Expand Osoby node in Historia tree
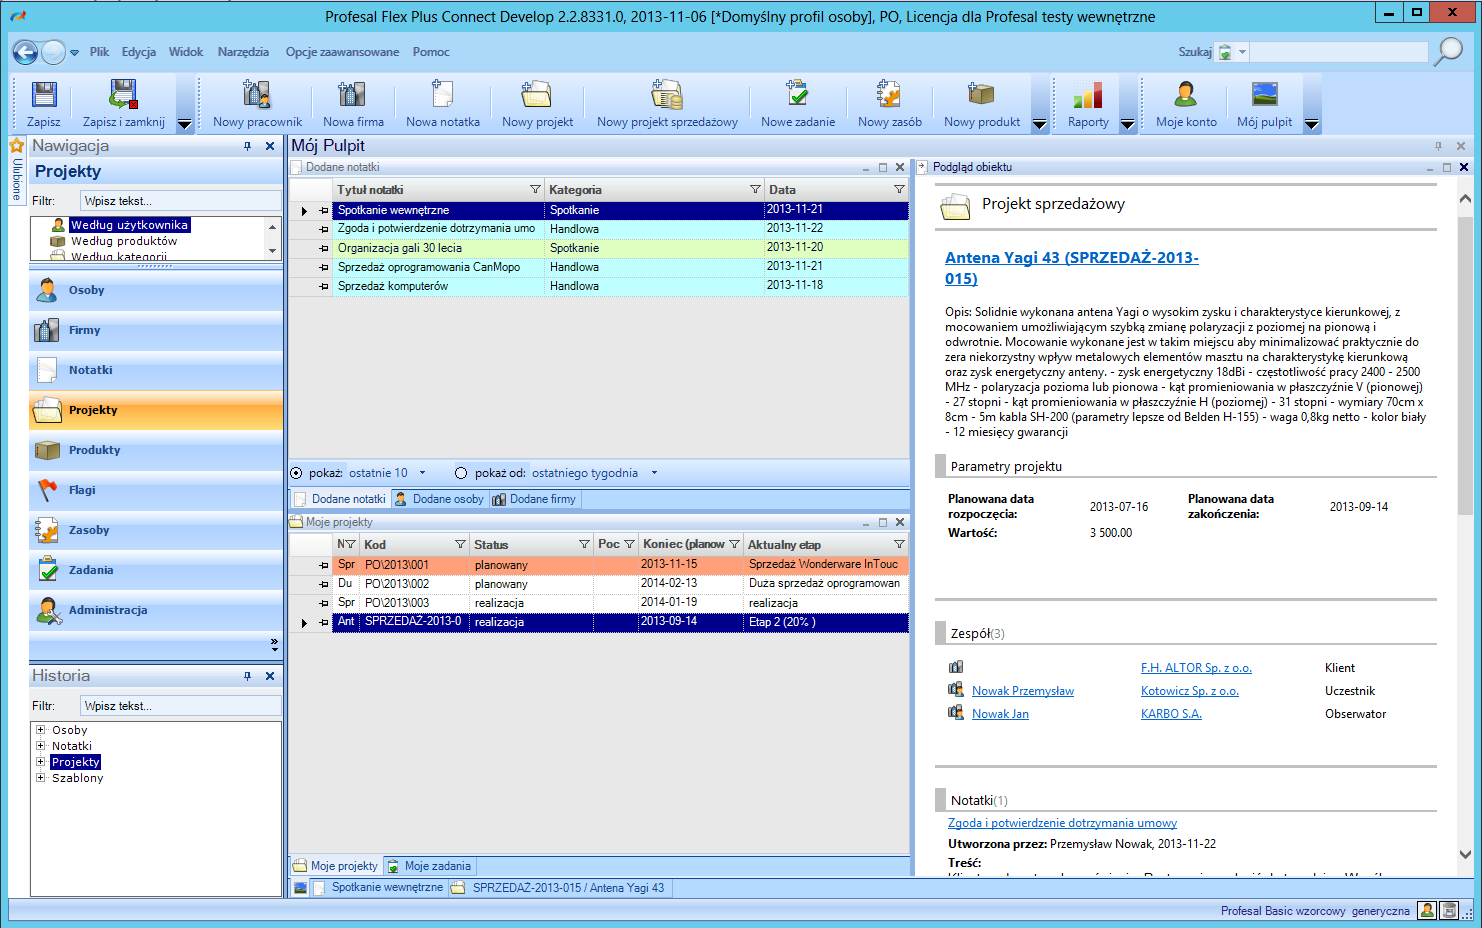 pyautogui.click(x=41, y=730)
